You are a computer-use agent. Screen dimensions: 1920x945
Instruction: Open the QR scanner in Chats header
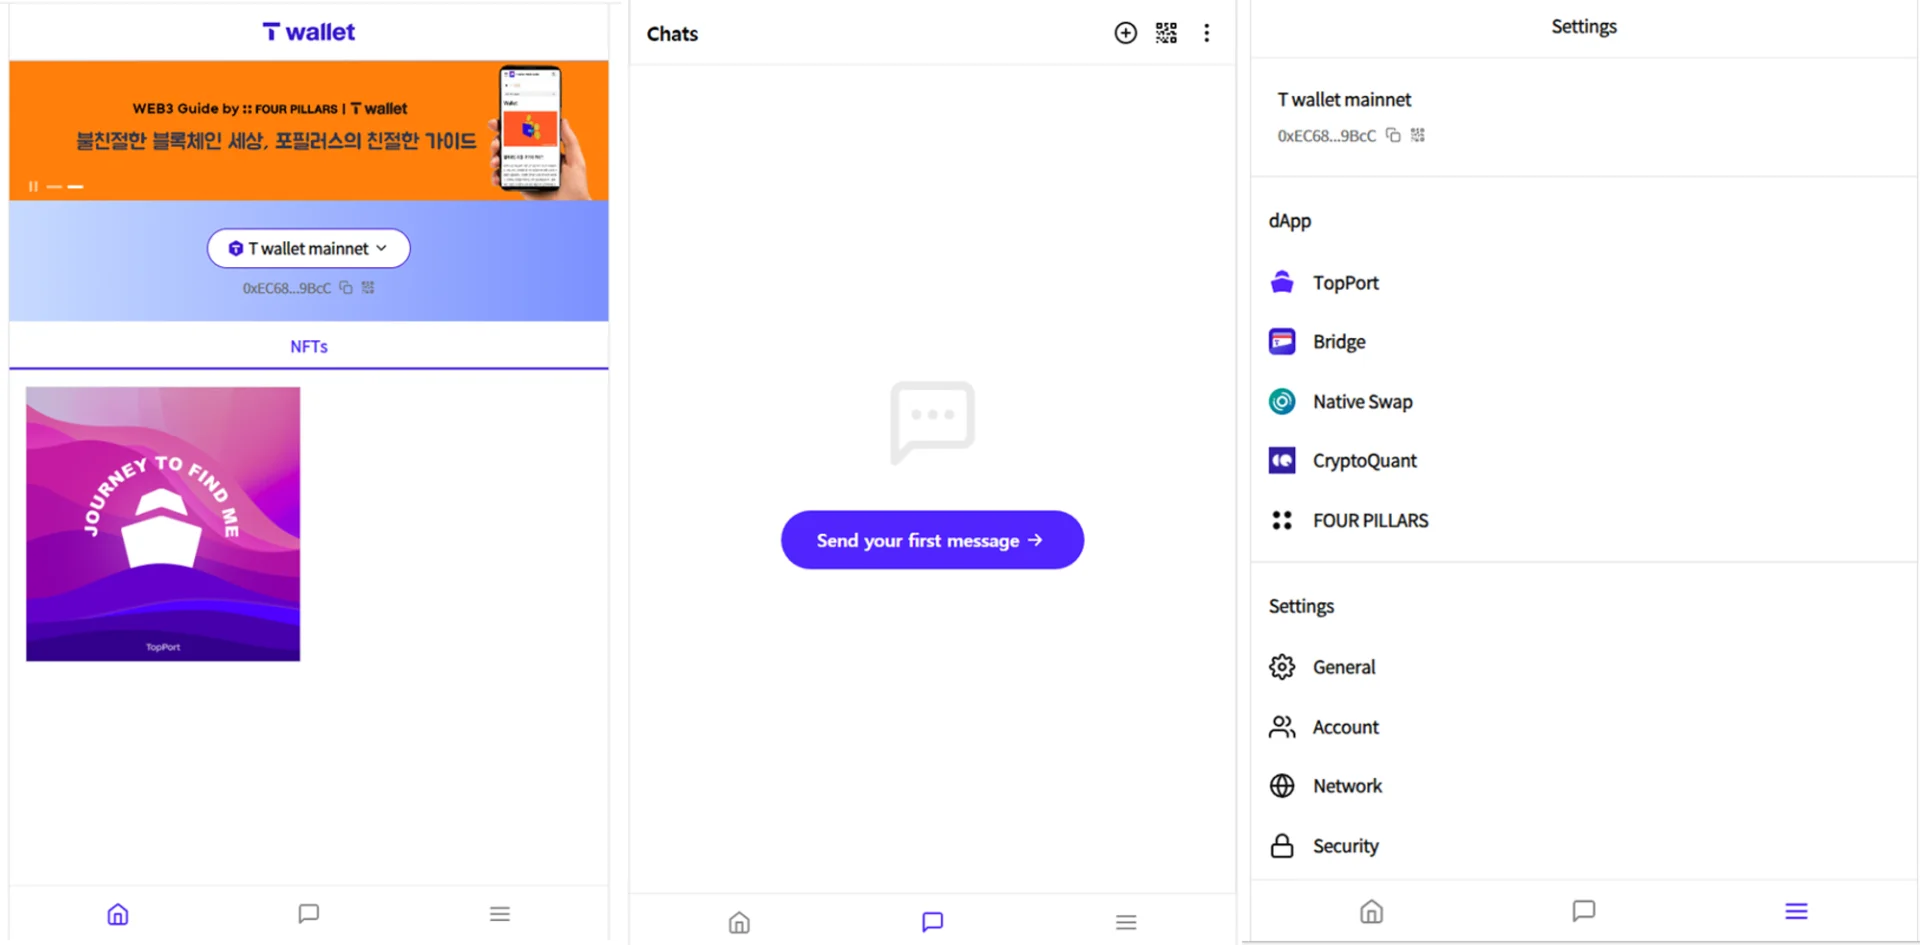1166,33
